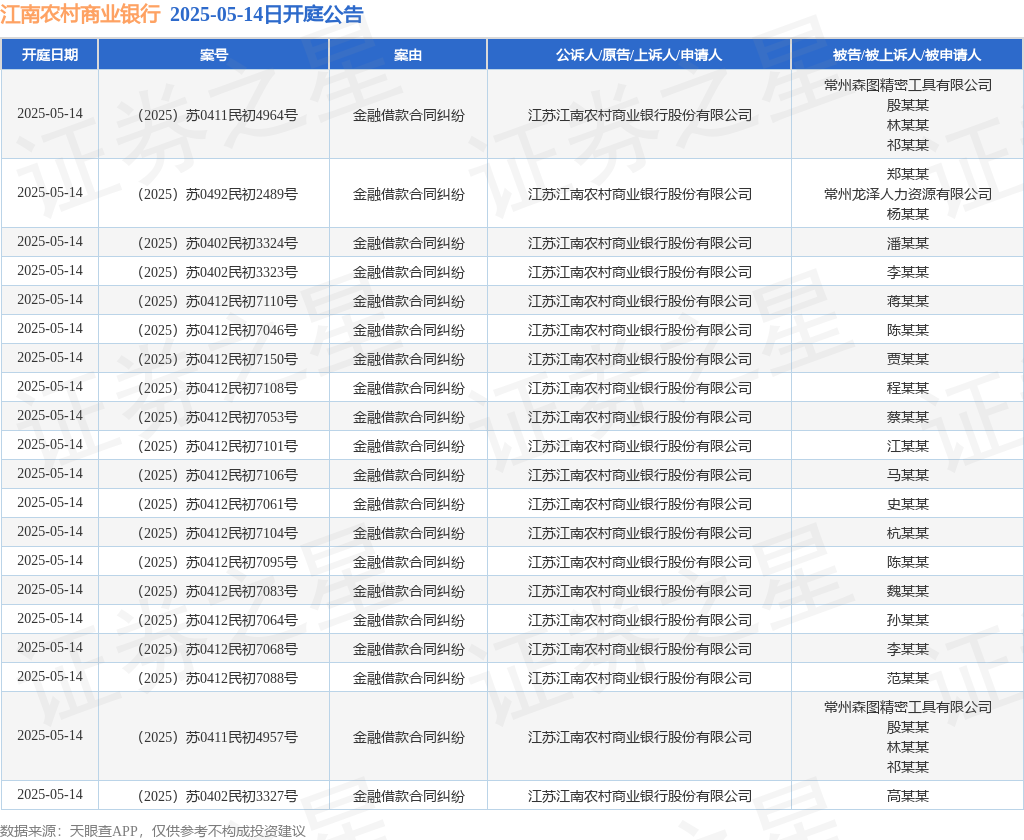Click case number (2025)苏0412民初7068号

tap(217, 649)
